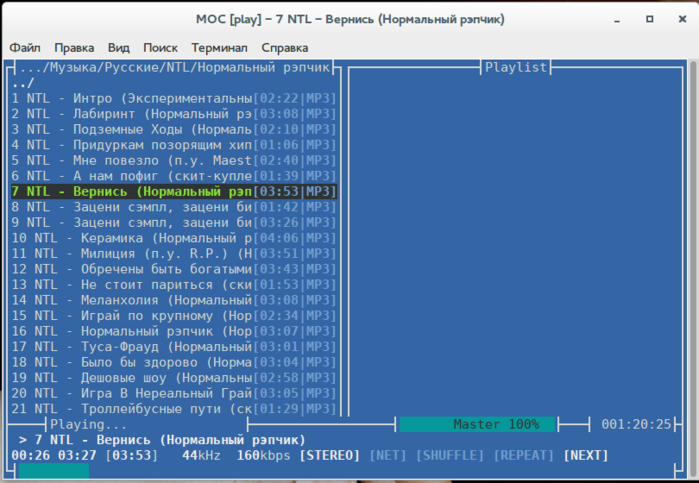
Task: Close the MOC terminal window
Action: pos(682,19)
